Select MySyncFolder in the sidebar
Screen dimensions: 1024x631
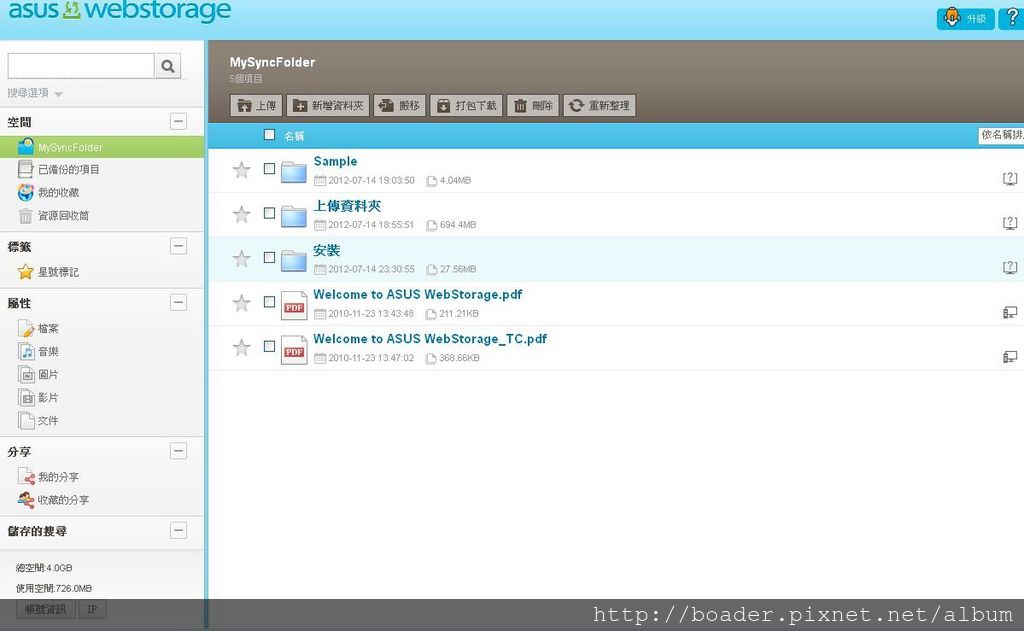pos(102,147)
